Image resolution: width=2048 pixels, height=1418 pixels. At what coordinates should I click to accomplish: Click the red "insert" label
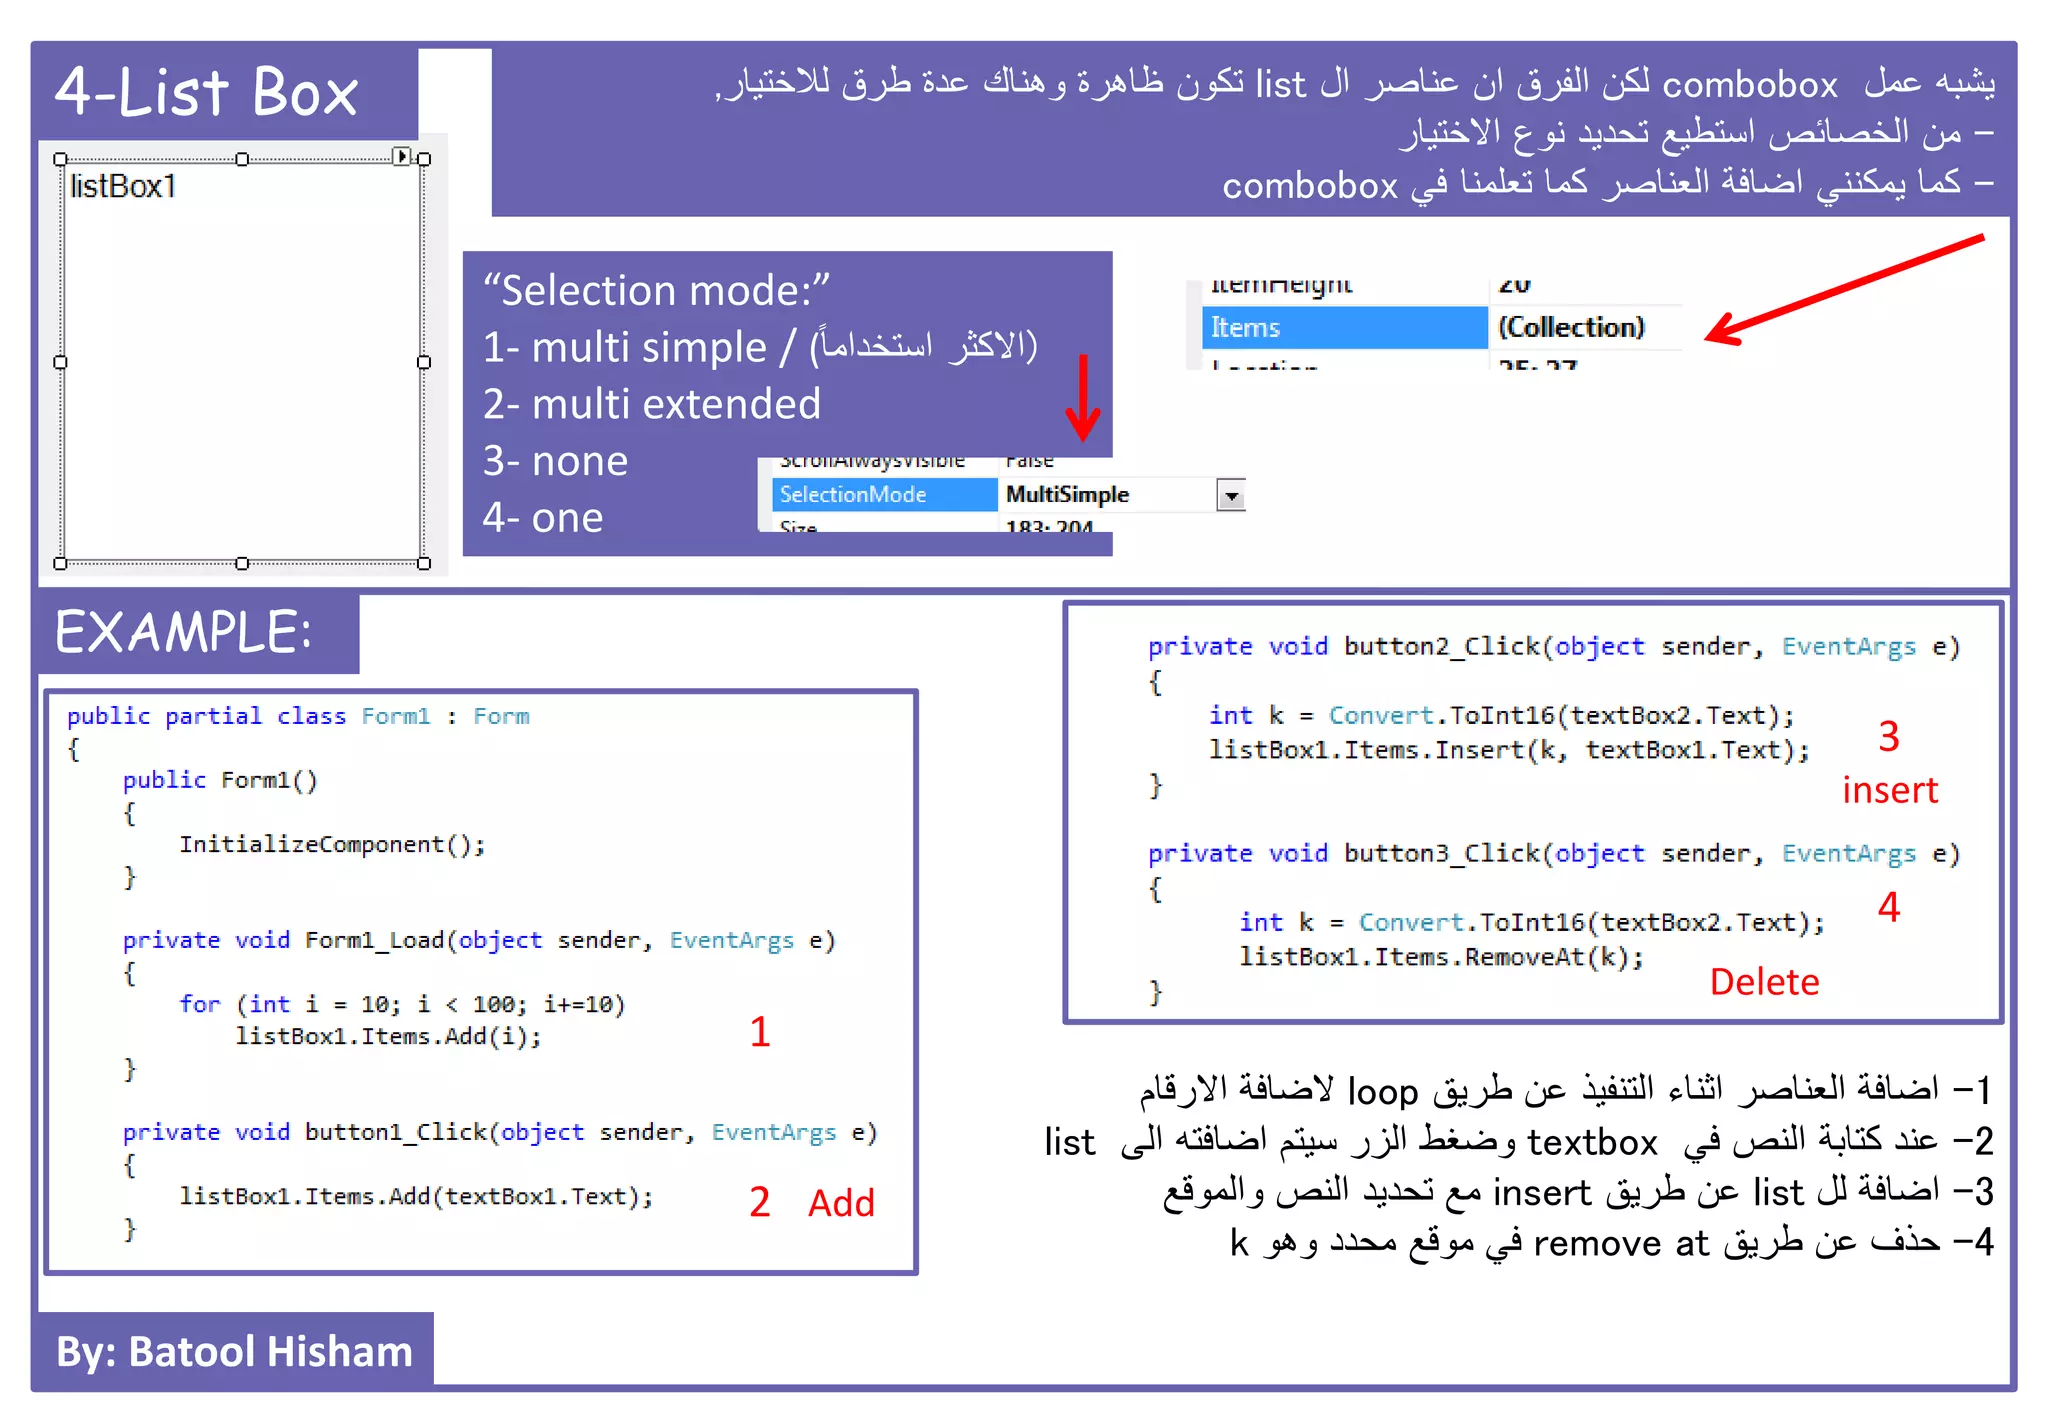point(1890,790)
